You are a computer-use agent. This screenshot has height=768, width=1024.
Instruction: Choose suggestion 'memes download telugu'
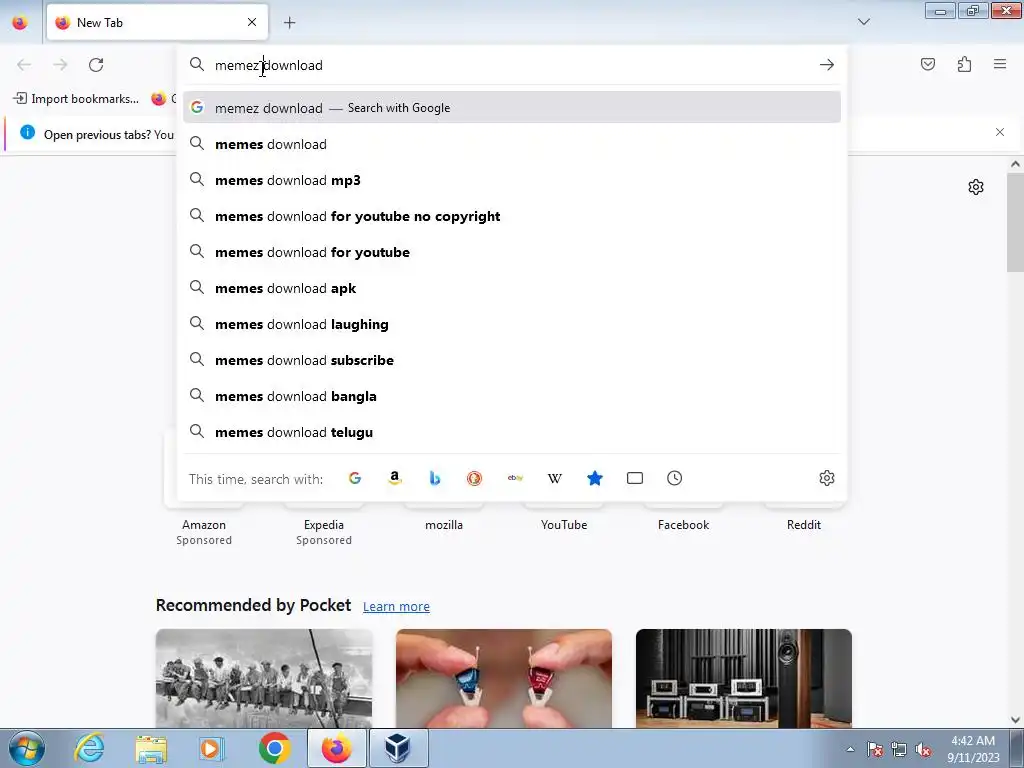tap(512, 432)
